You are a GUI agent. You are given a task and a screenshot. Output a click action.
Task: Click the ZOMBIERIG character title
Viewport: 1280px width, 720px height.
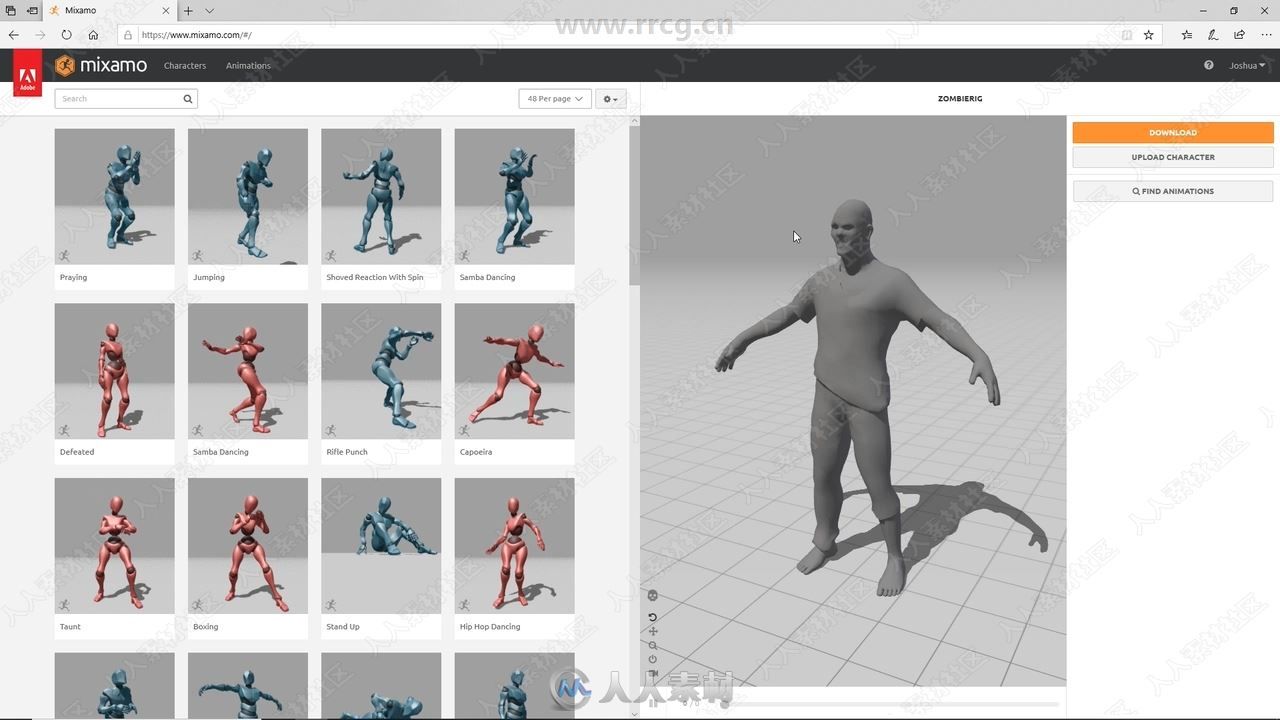click(x=960, y=99)
